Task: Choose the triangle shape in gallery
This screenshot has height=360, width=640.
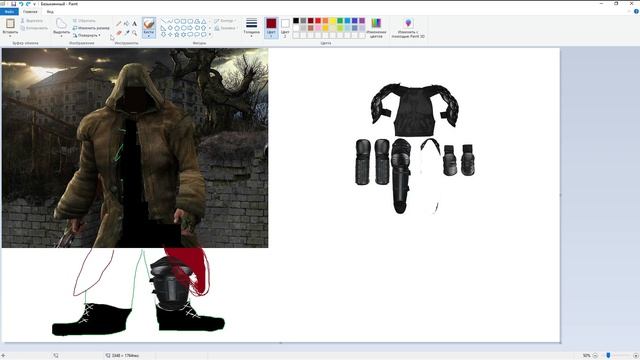Action: [203, 21]
